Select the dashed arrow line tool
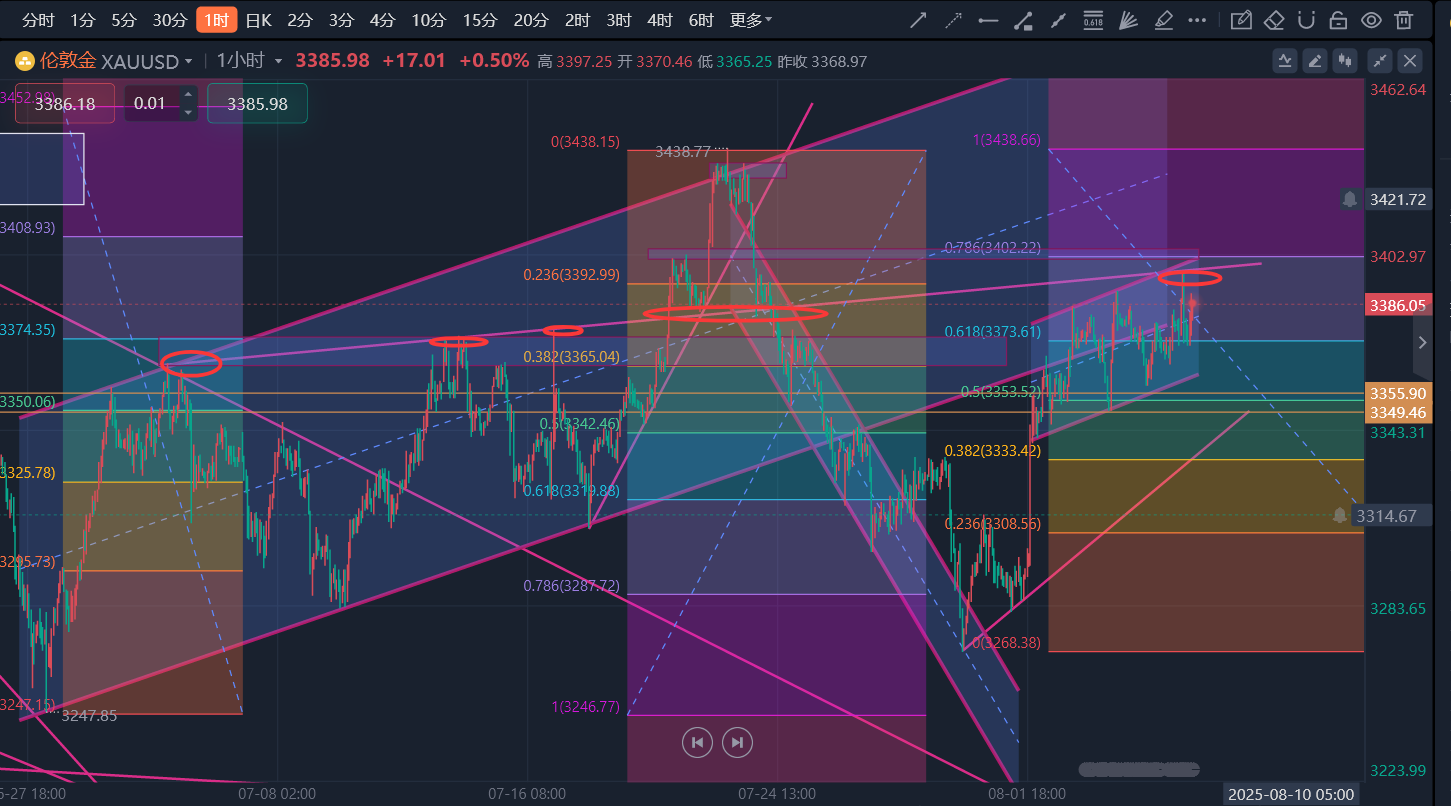1451x806 pixels. (x=954, y=20)
